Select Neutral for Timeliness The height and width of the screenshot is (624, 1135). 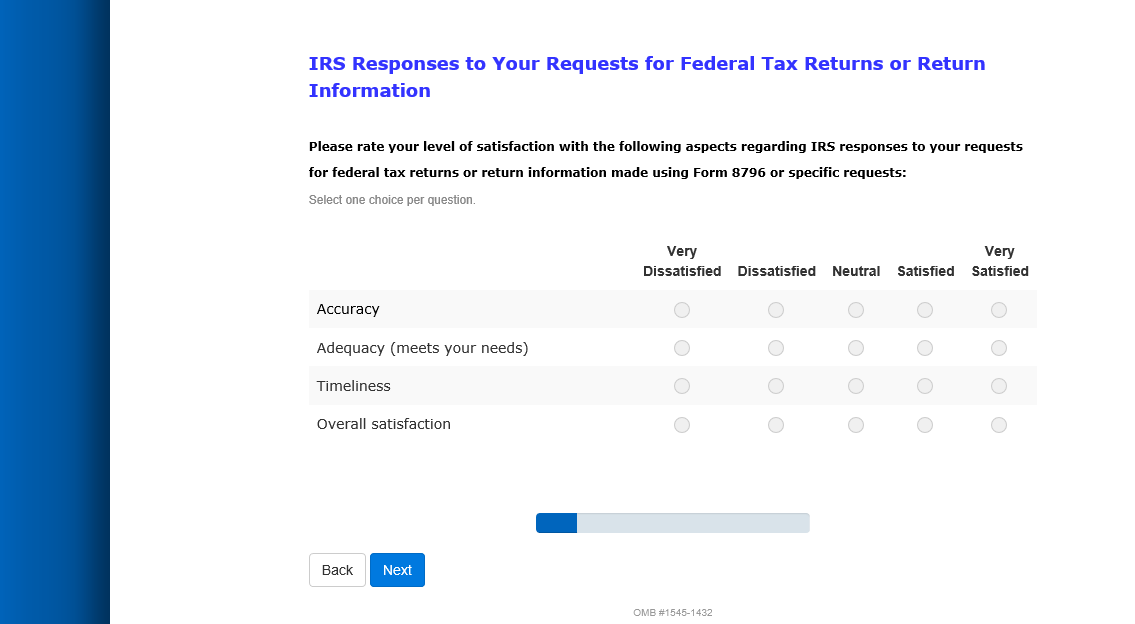pos(856,386)
